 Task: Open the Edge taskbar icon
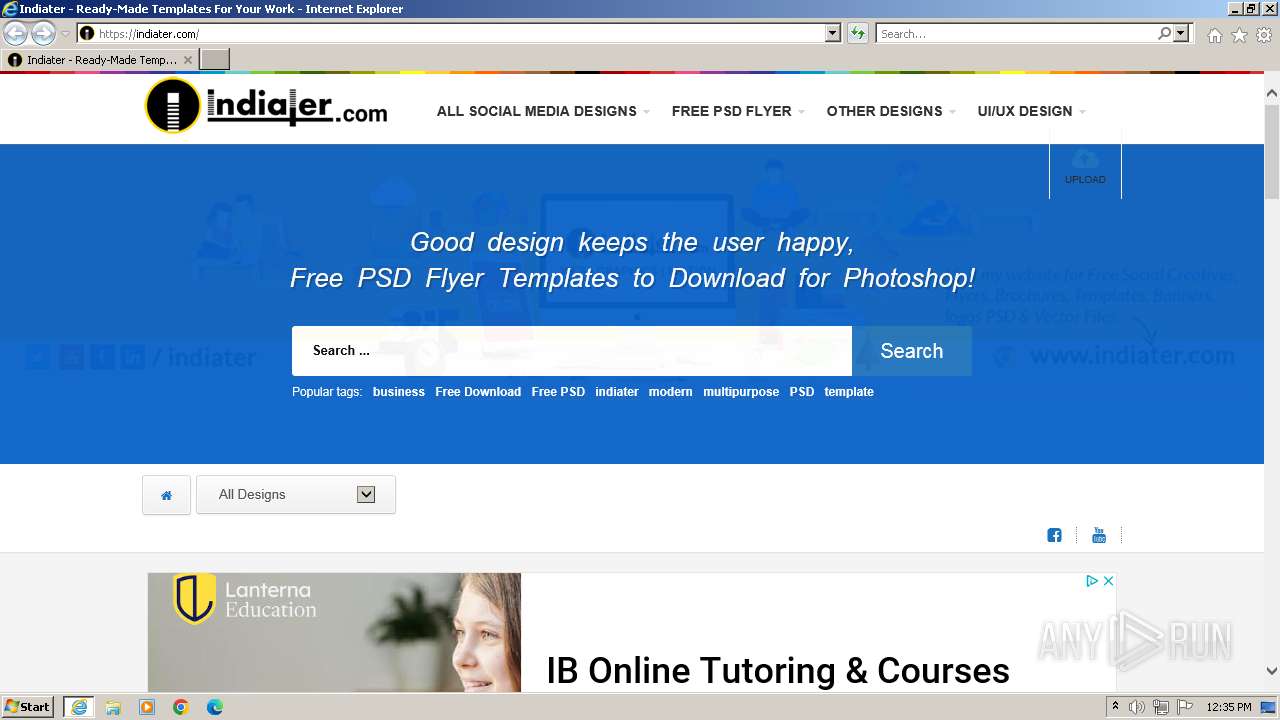point(215,707)
